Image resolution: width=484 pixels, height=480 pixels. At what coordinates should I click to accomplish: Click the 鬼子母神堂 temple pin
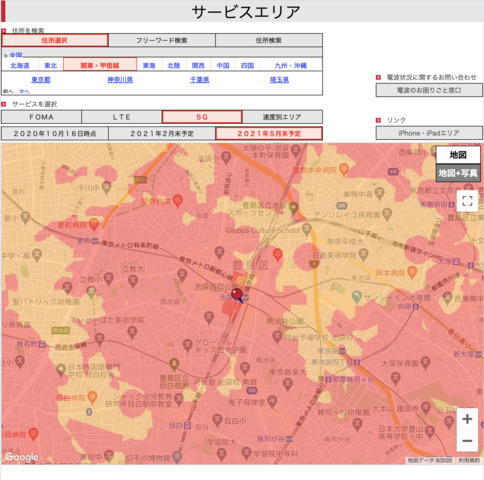[x=272, y=402]
